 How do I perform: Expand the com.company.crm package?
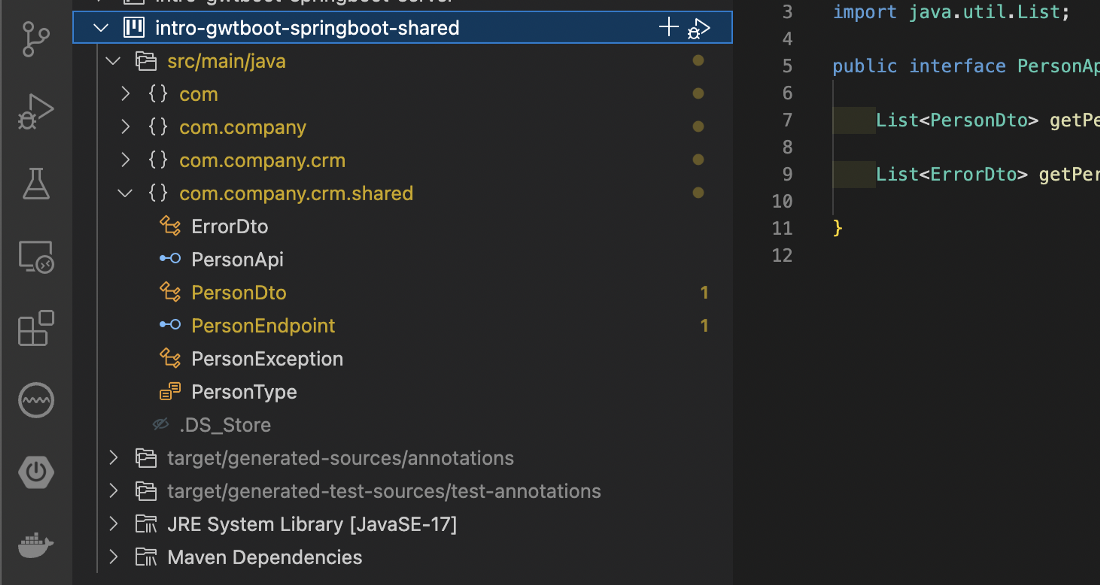[126, 160]
